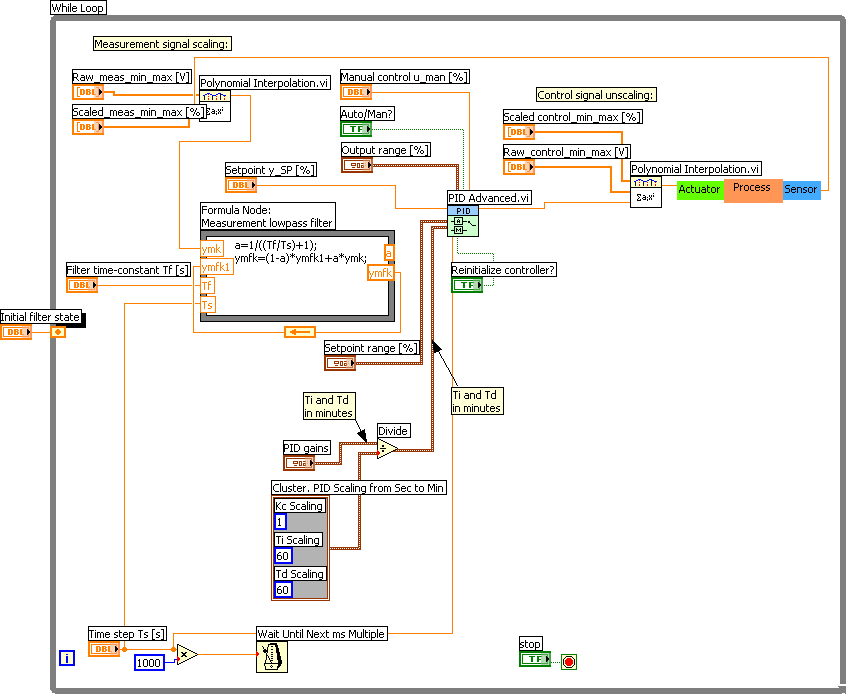The width and height of the screenshot is (846, 694).
Task: Click the stop boolean terminal
Action: click(535, 659)
